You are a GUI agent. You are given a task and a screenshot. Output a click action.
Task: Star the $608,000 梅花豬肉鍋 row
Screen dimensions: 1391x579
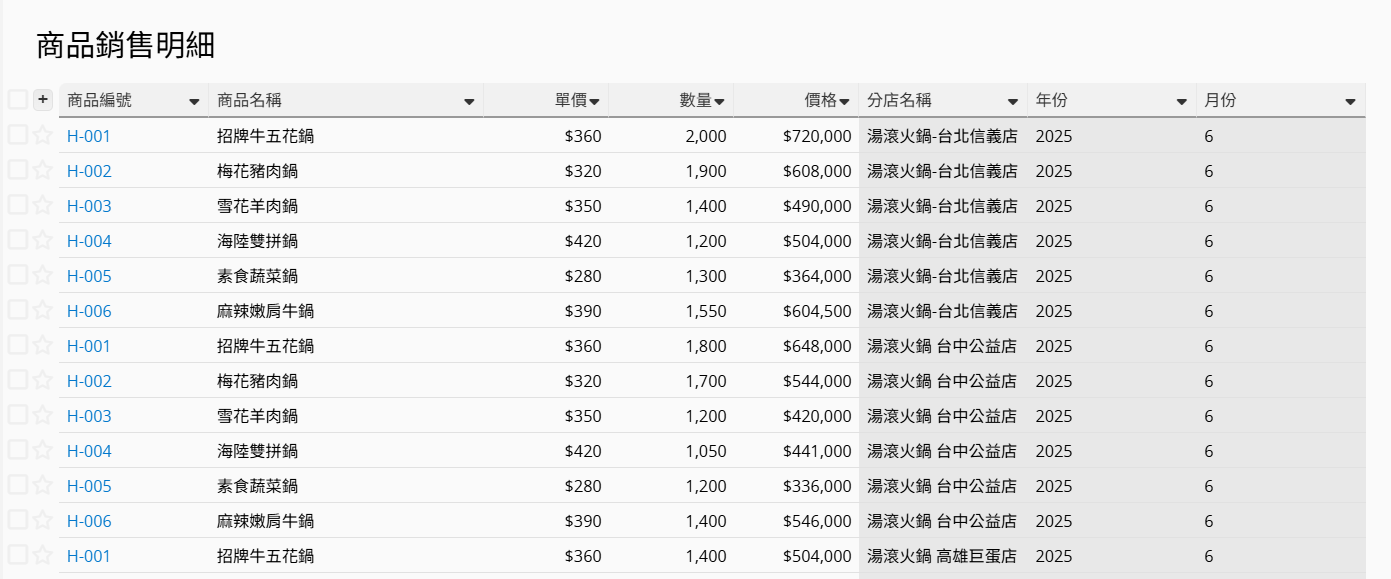[42, 170]
